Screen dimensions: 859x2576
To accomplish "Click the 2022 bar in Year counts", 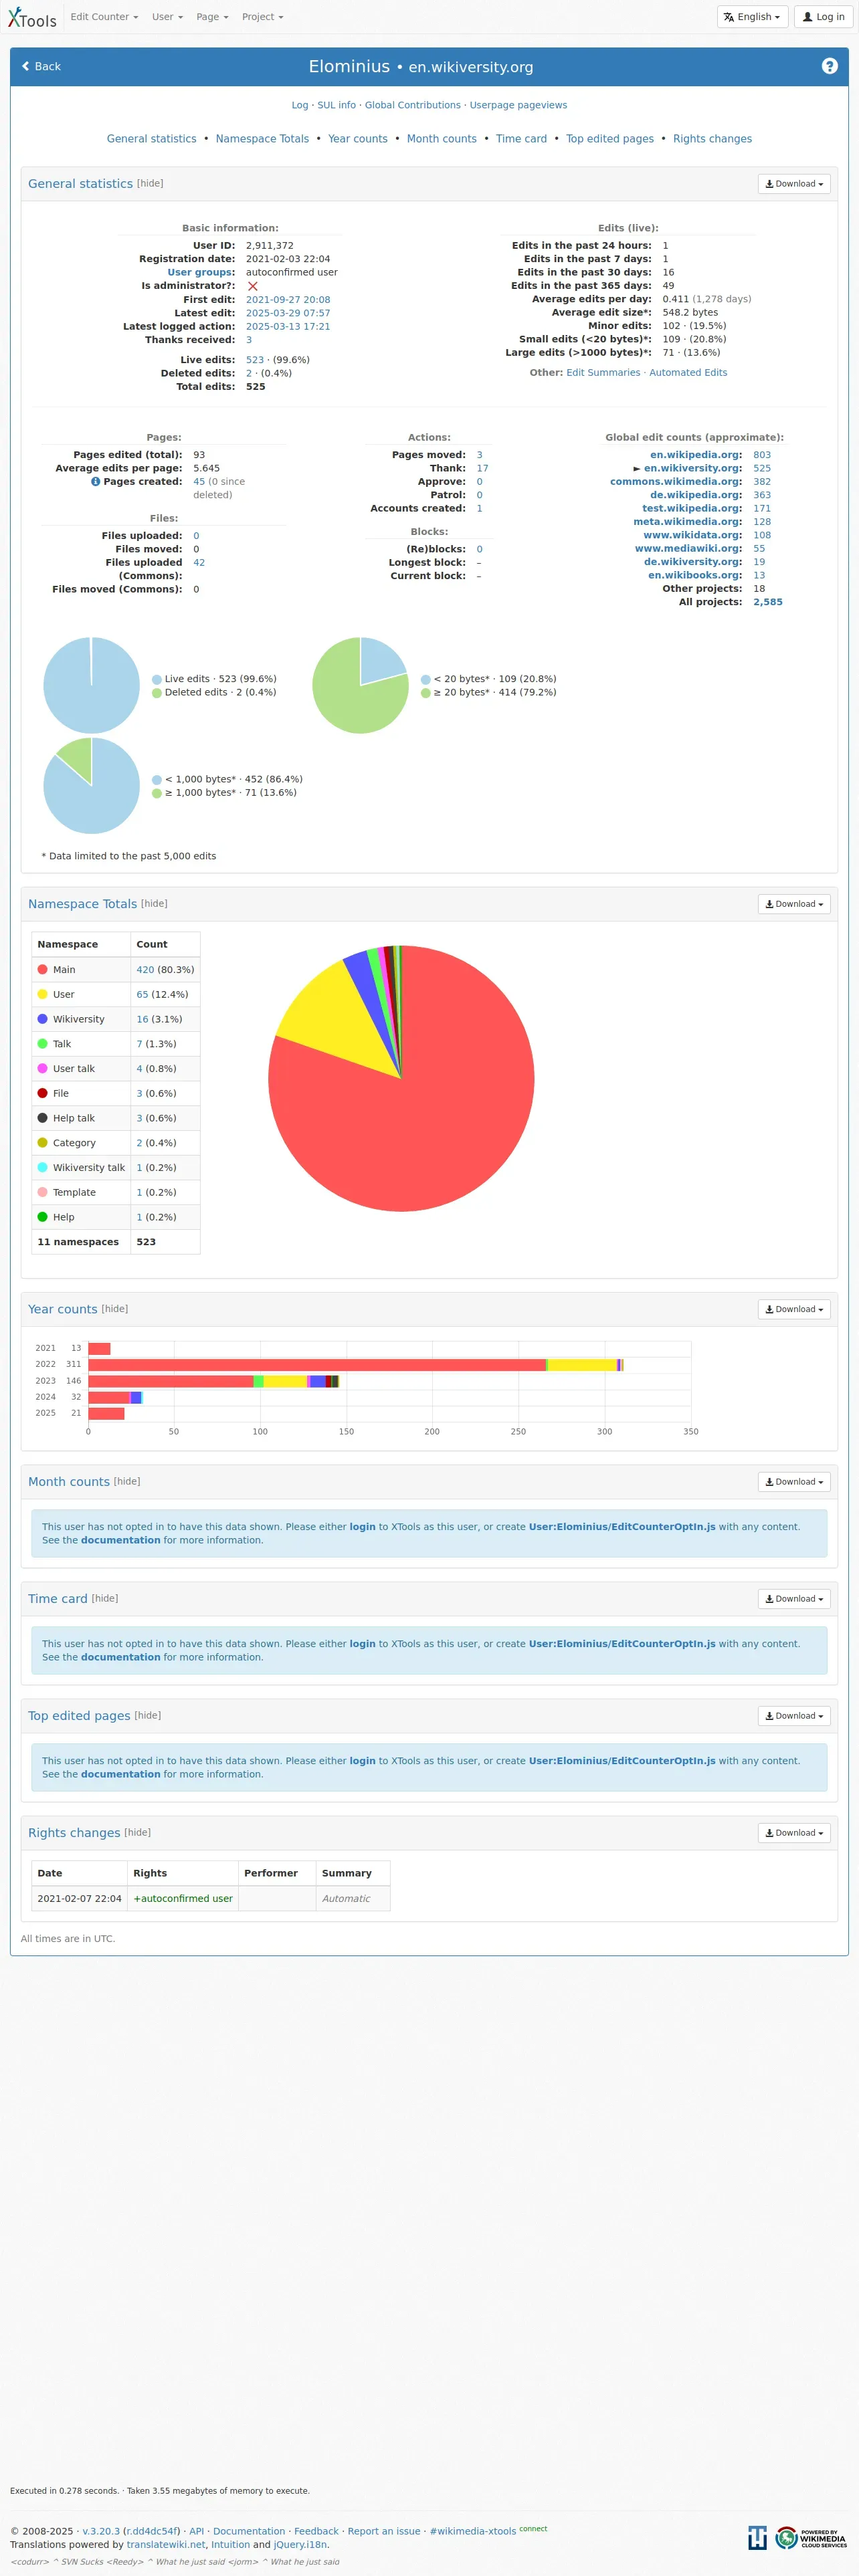I will click(355, 1365).
